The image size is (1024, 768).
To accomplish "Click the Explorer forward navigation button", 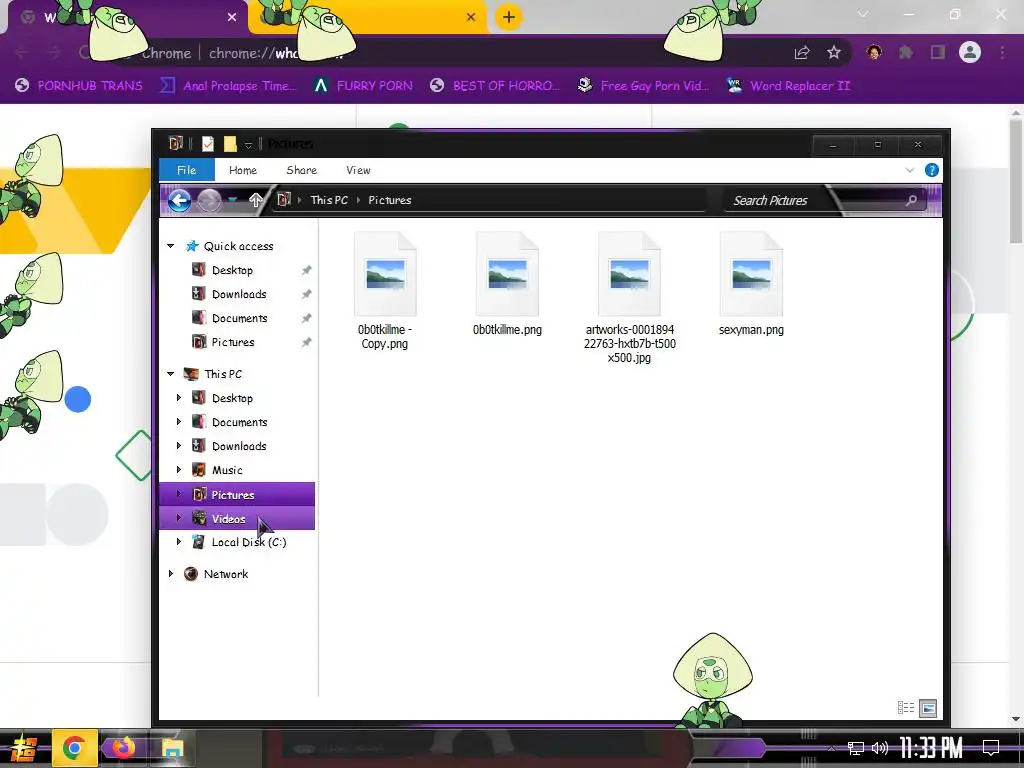I will click(210, 200).
